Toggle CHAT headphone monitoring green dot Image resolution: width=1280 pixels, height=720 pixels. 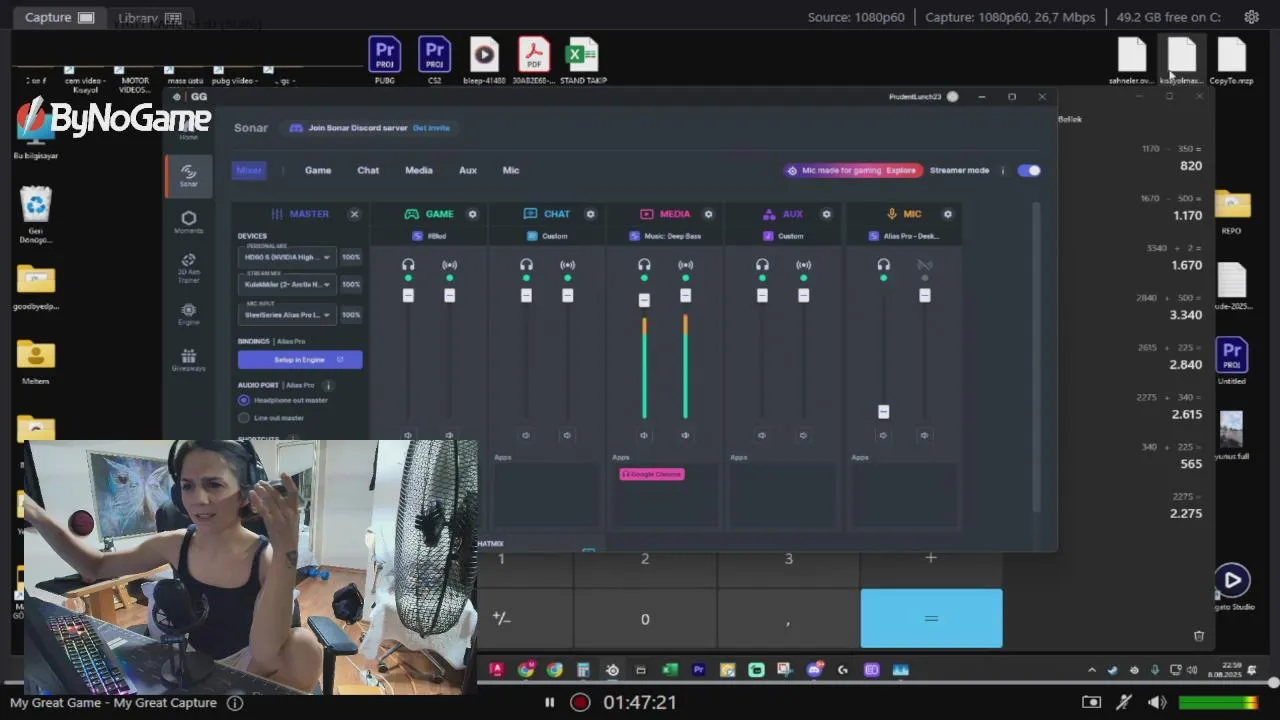pyautogui.click(x=526, y=278)
